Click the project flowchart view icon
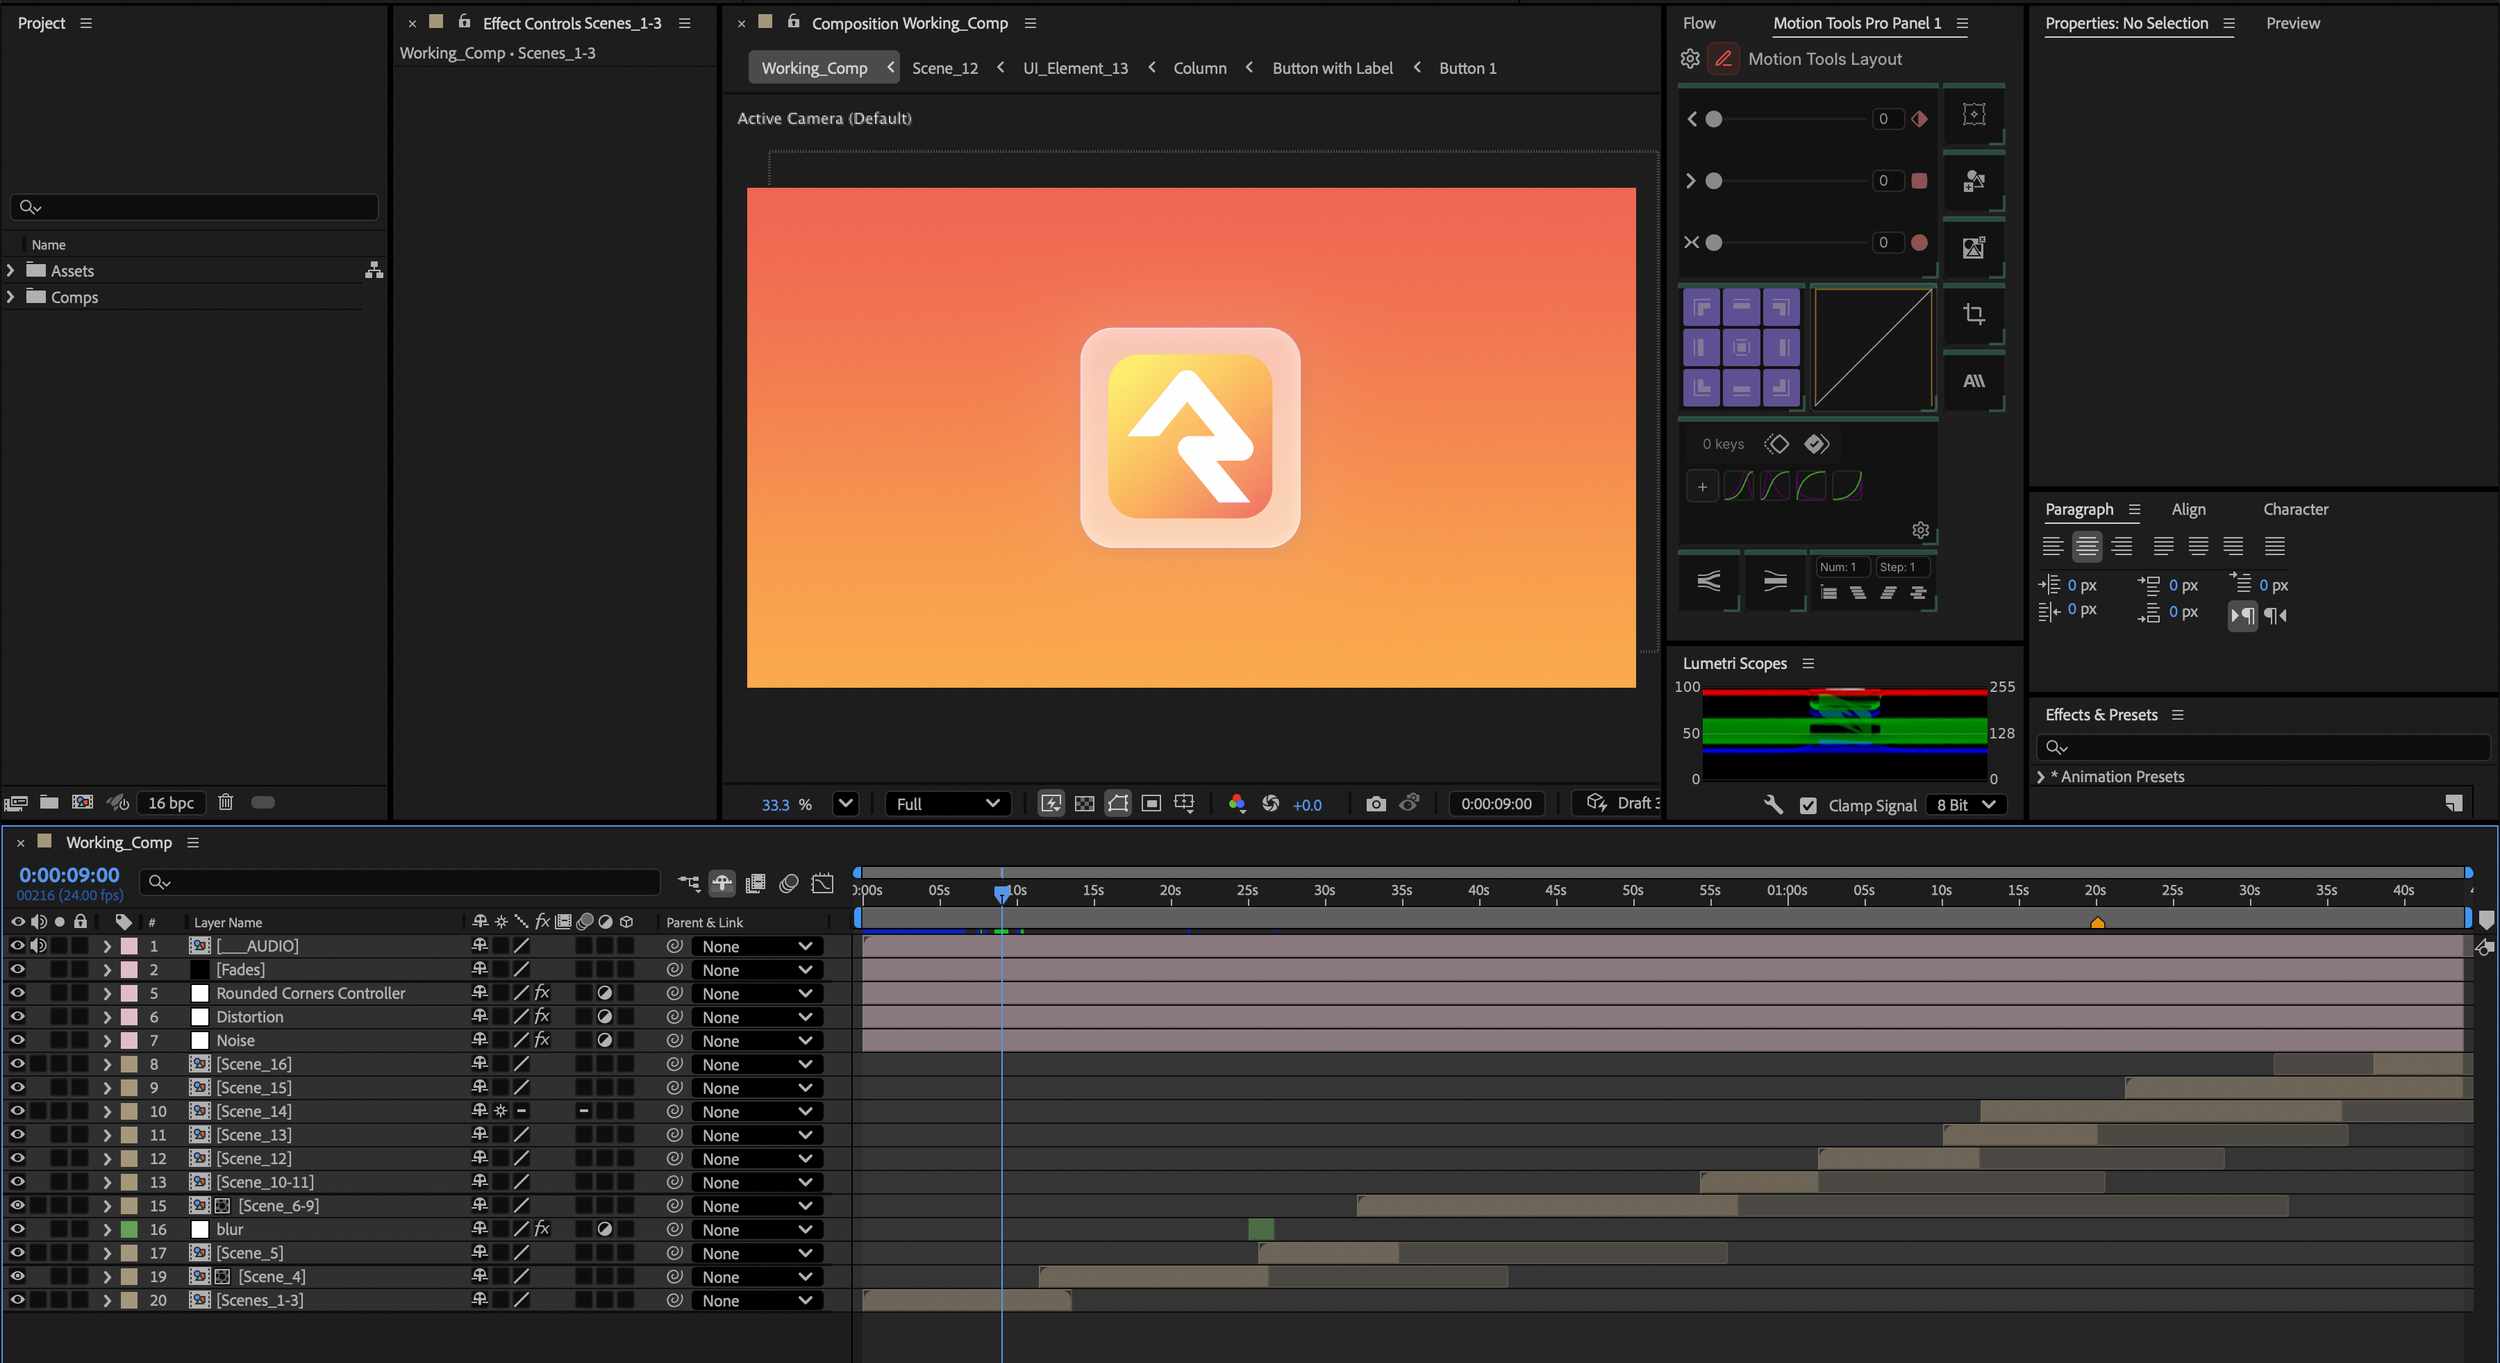 [374, 270]
